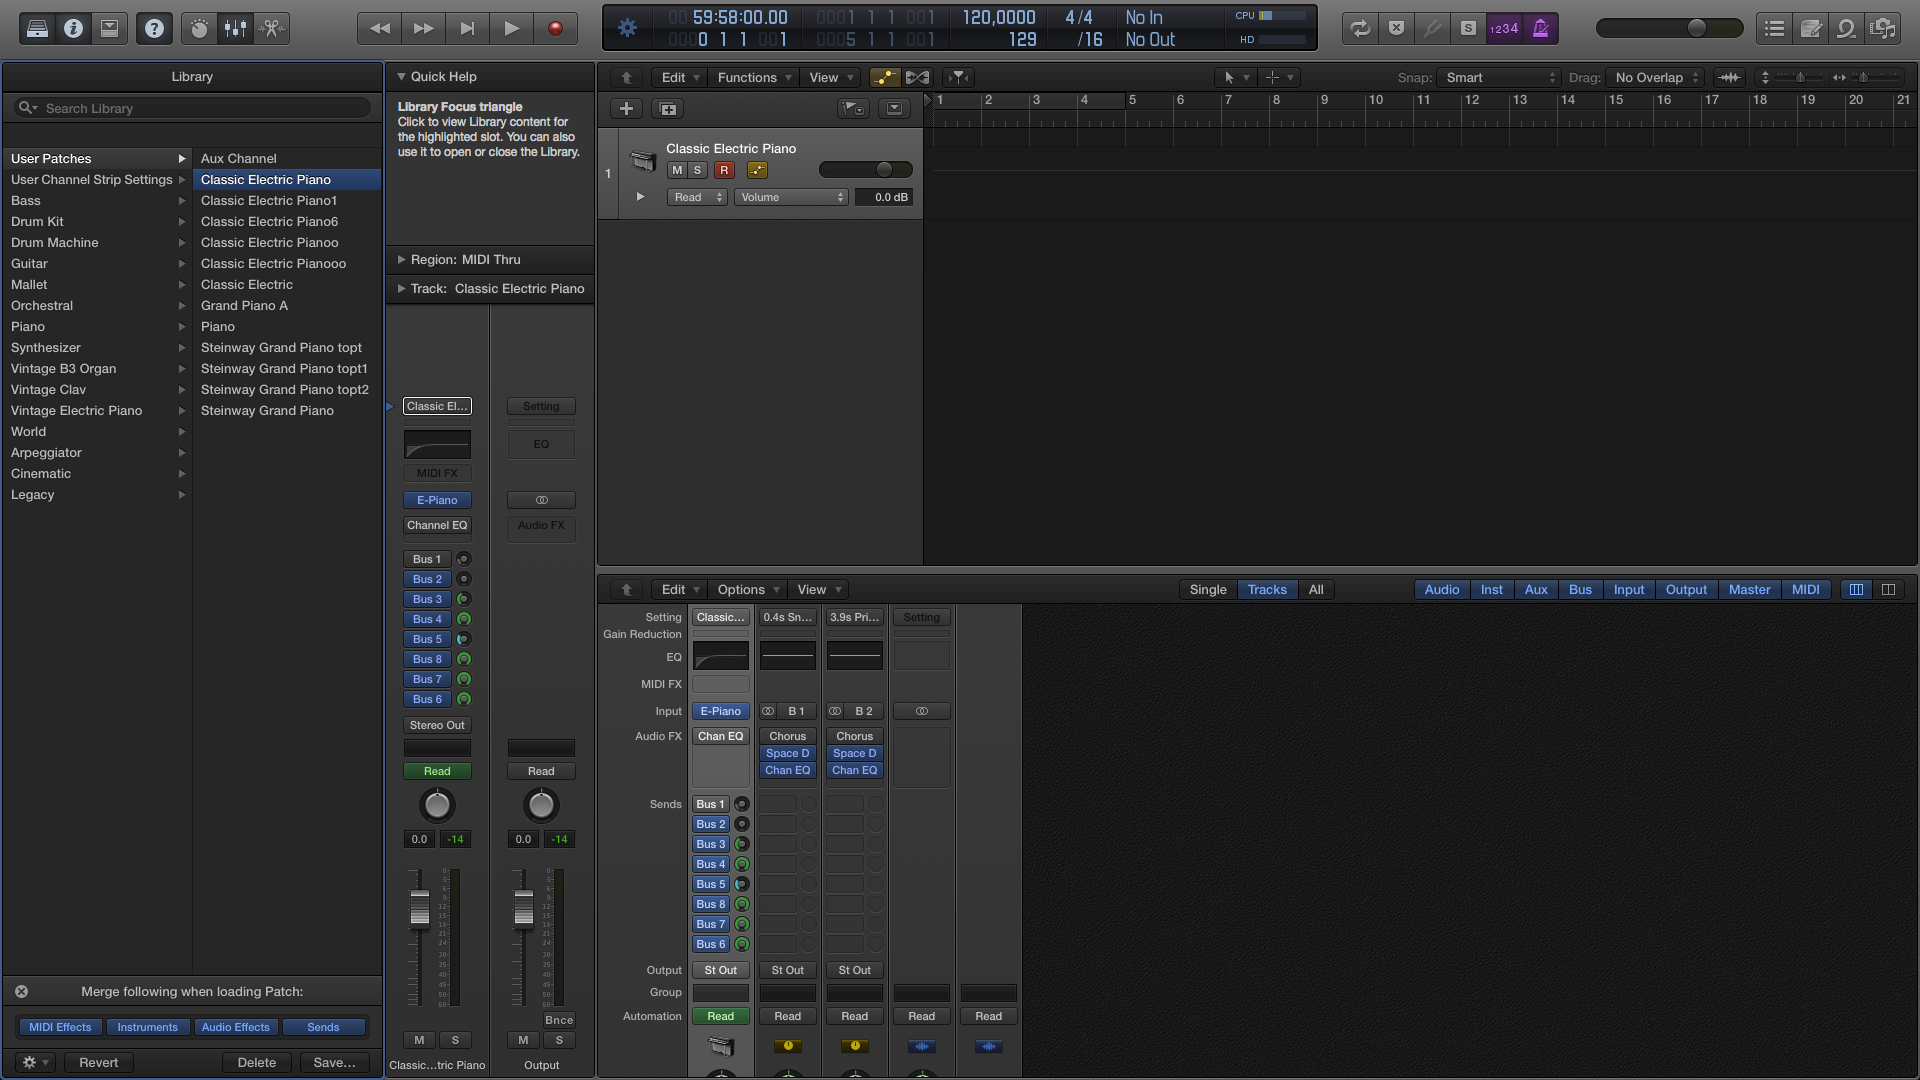This screenshot has height=1080, width=1920.
Task: Click the Delete button in Library
Action: [256, 1062]
